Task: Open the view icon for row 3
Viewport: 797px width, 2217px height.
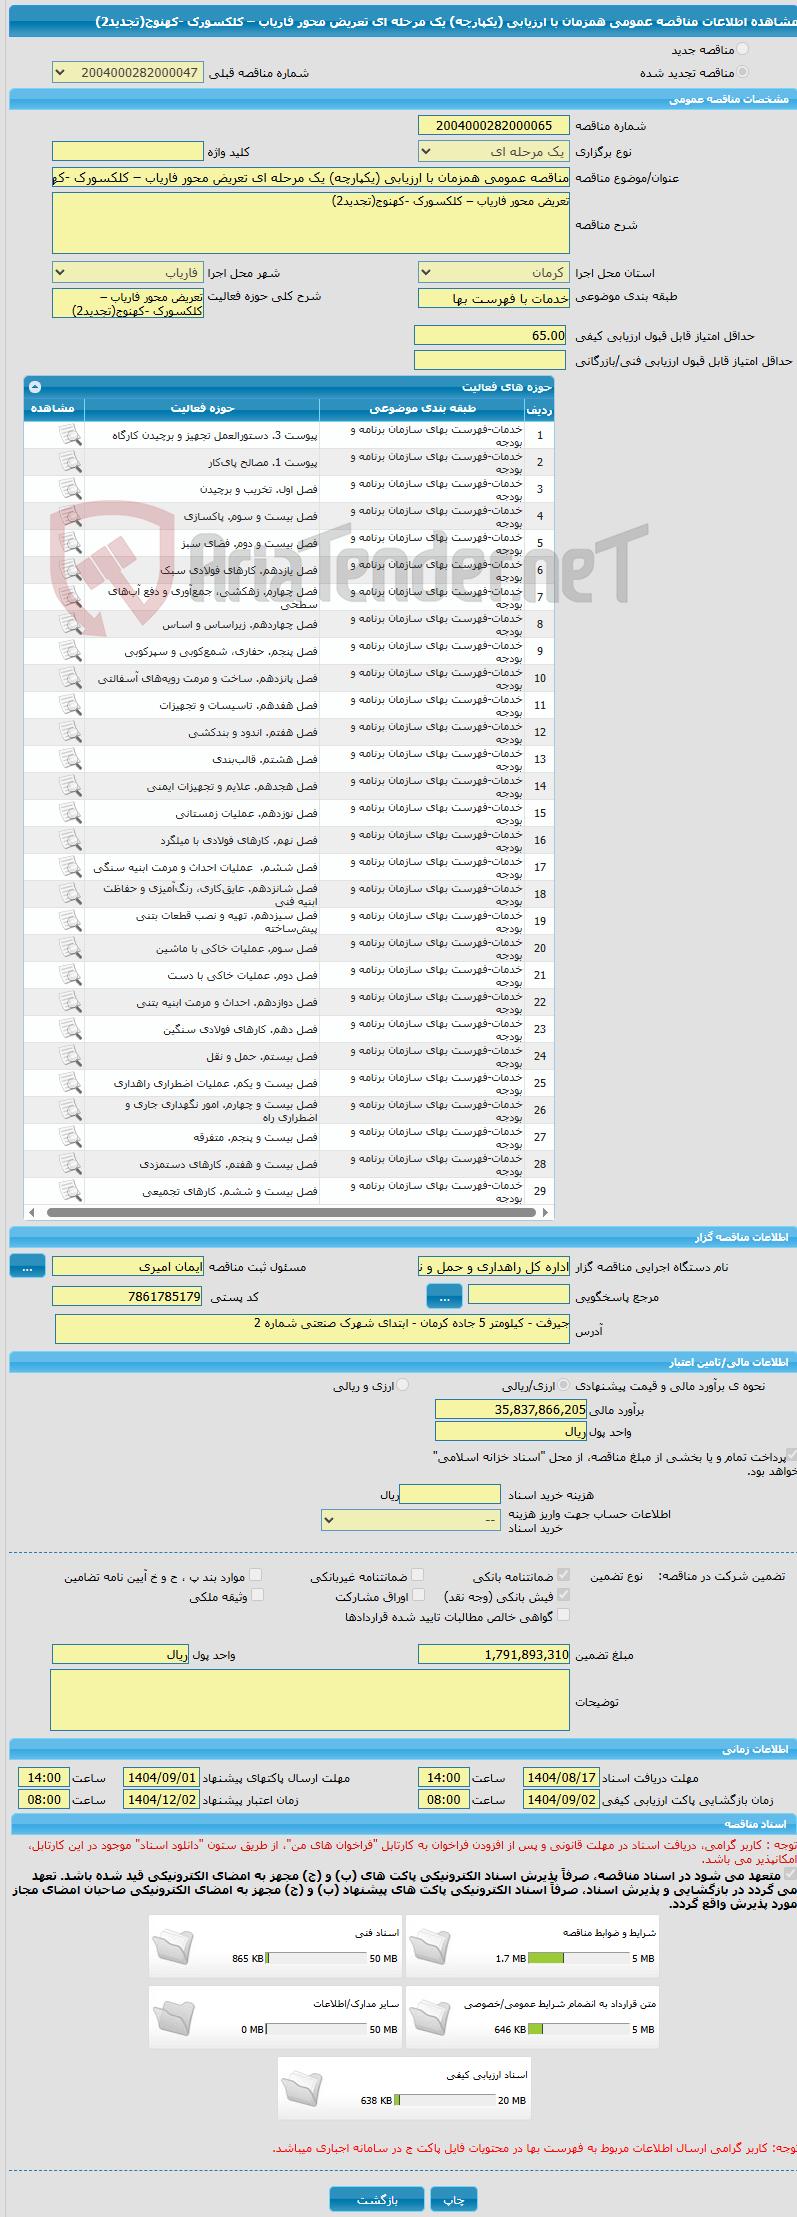Action: pos(69,489)
